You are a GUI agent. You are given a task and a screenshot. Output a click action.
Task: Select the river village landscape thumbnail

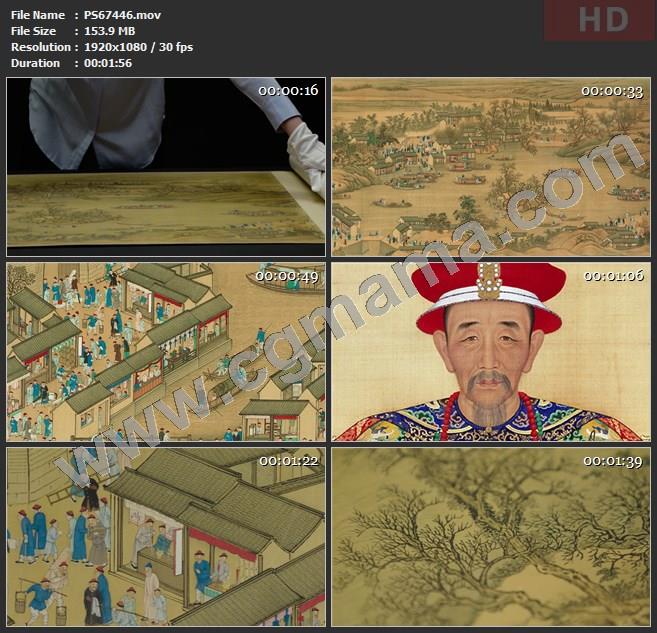(490, 167)
